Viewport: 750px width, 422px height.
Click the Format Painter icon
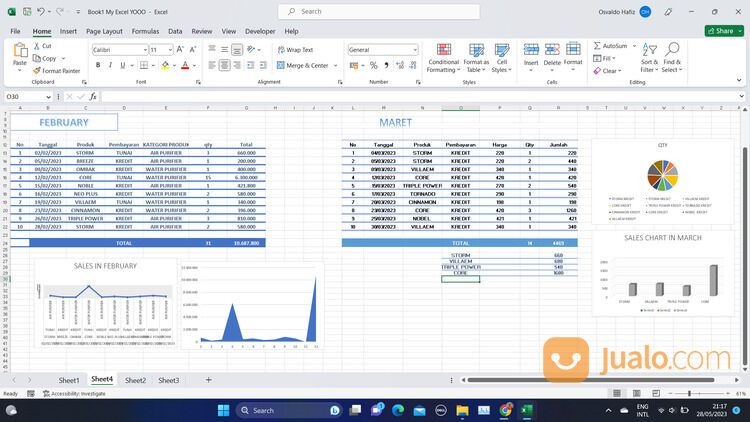(37, 71)
